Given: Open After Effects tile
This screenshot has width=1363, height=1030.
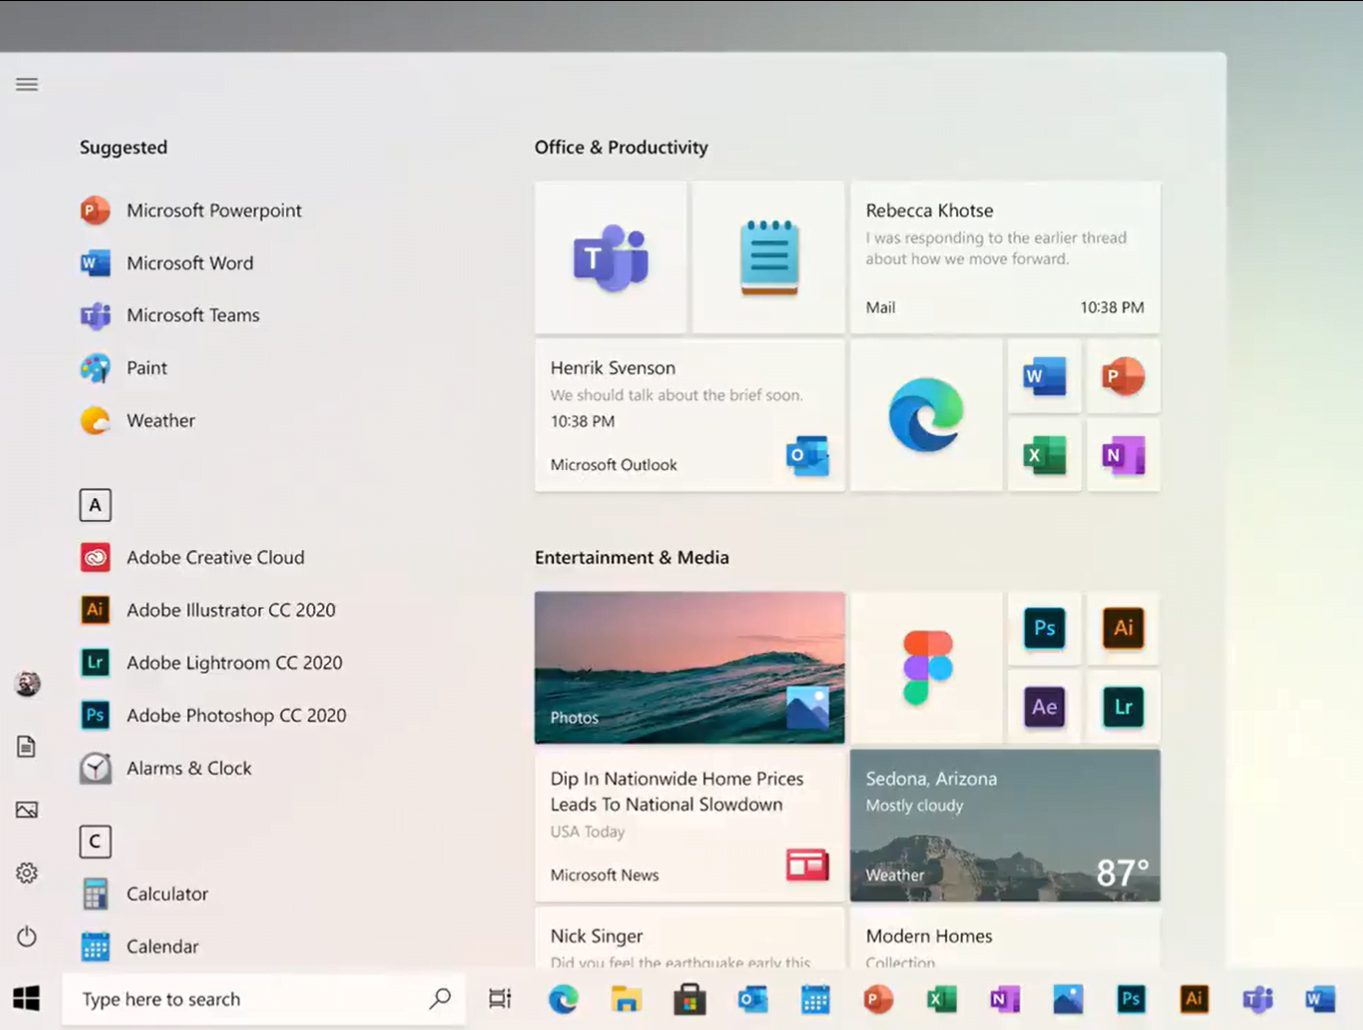Looking at the screenshot, I should tap(1044, 707).
